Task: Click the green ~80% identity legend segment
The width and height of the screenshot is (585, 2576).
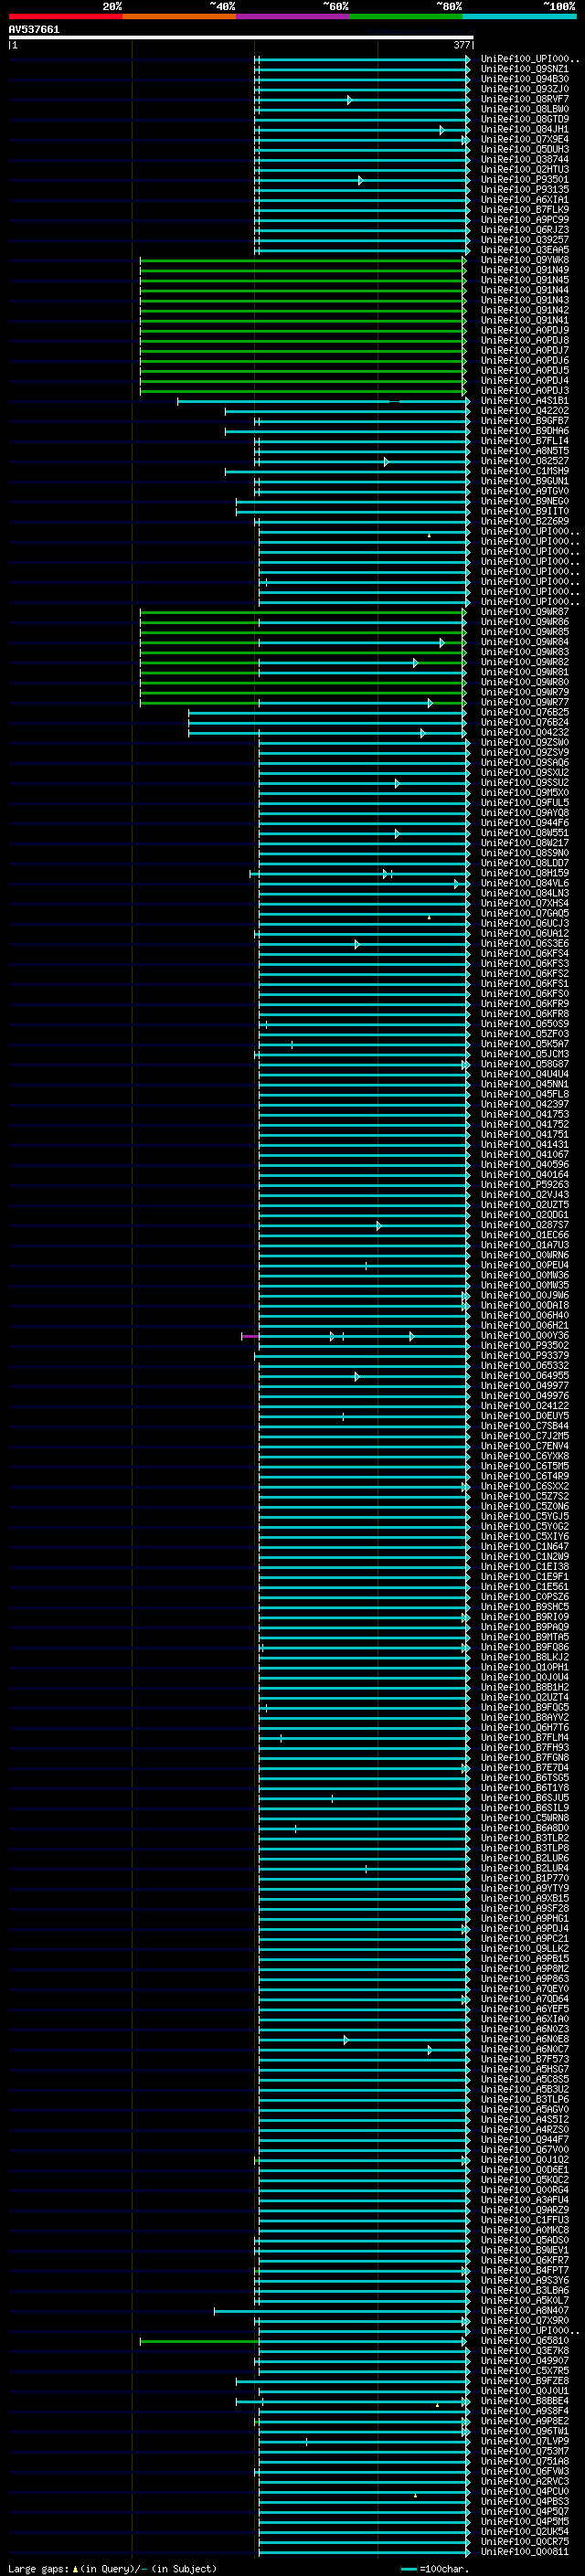Action: (x=406, y=17)
